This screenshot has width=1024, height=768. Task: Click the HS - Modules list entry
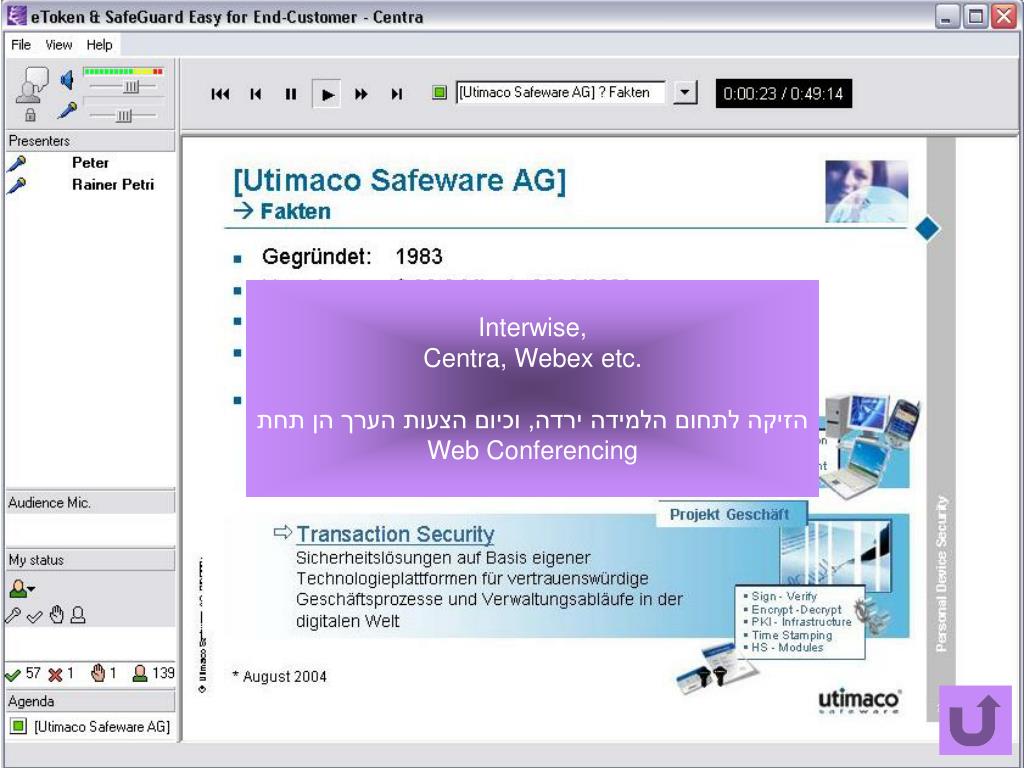pyautogui.click(x=787, y=647)
